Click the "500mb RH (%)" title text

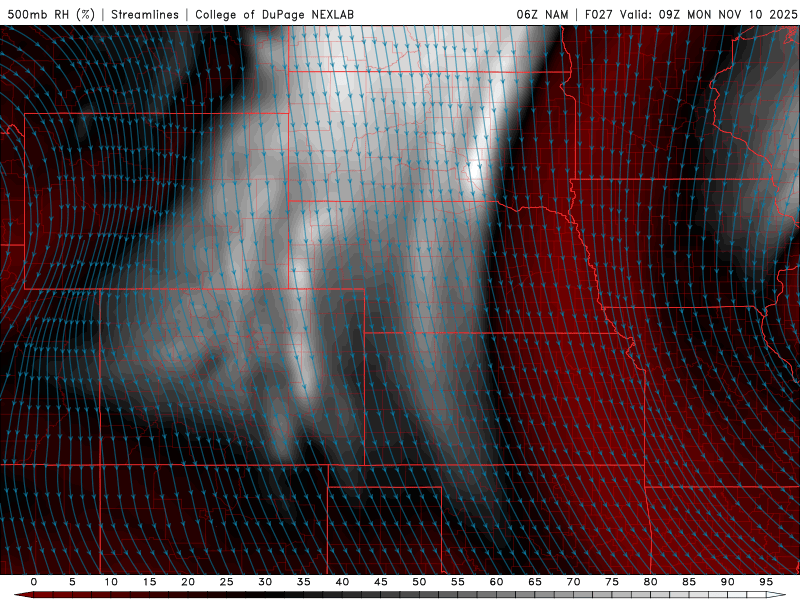click(x=51, y=14)
